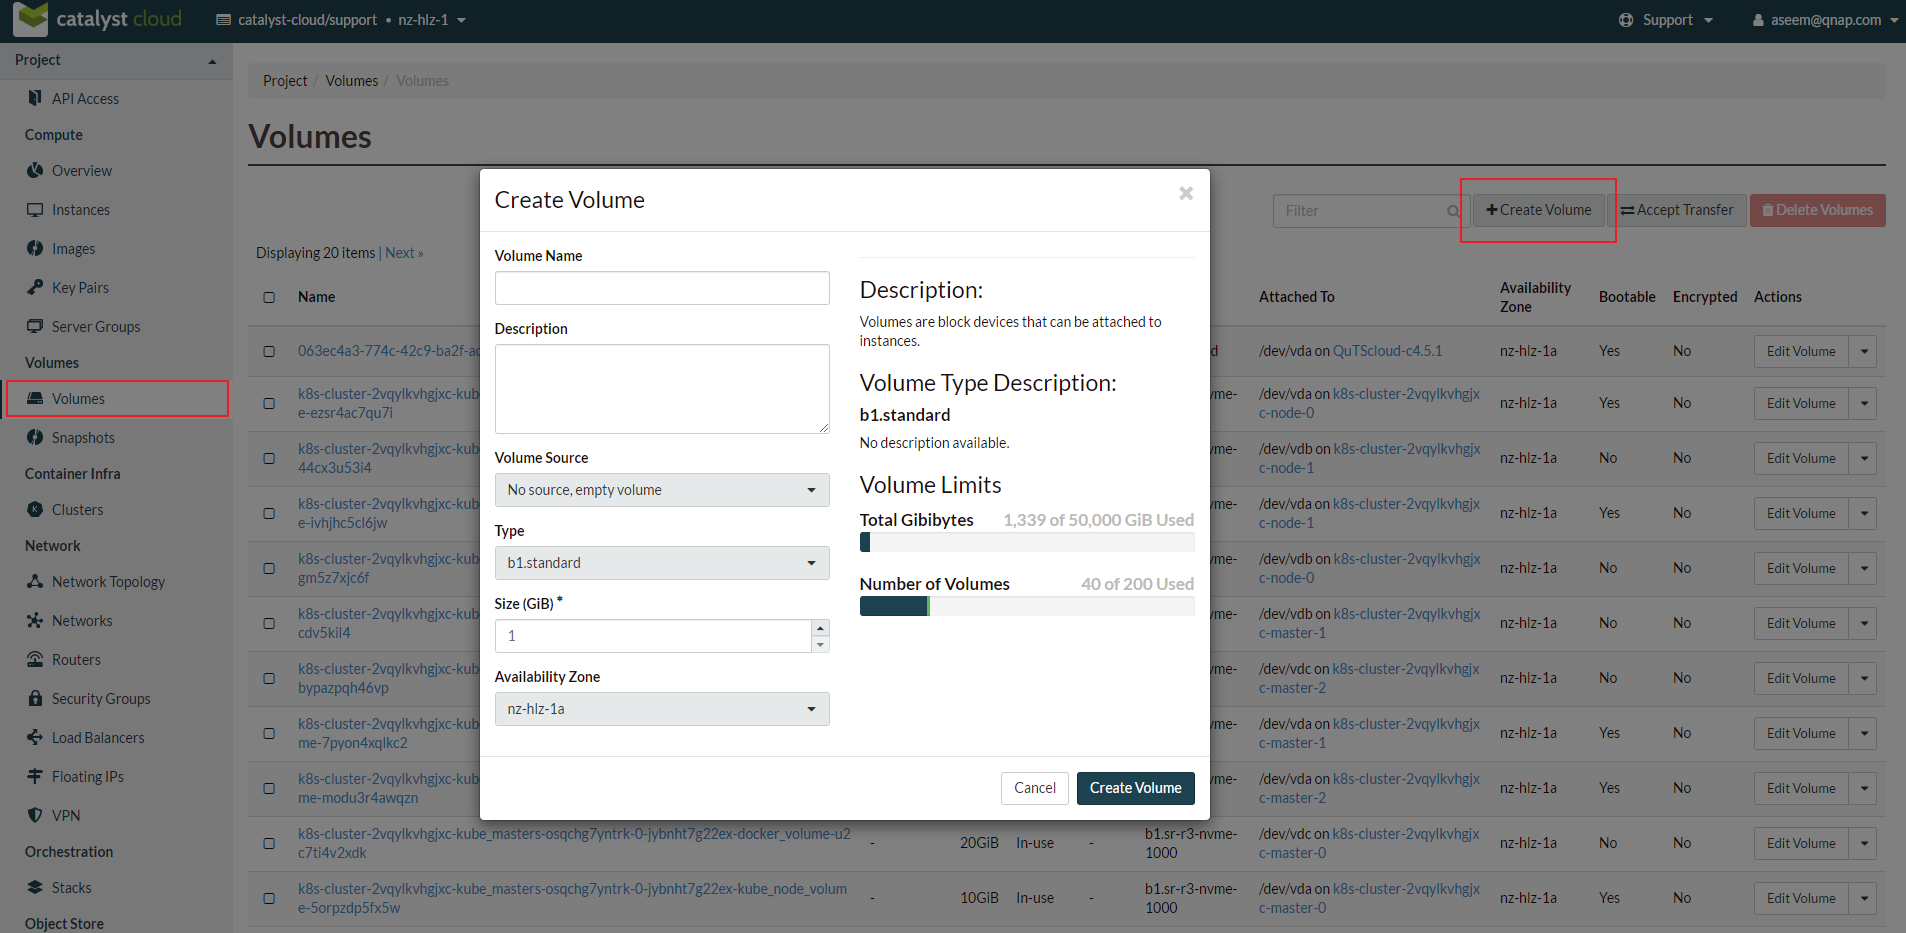The width and height of the screenshot is (1906, 933).
Task: Click the Catalyst Cloud logo icon
Action: tap(30, 19)
